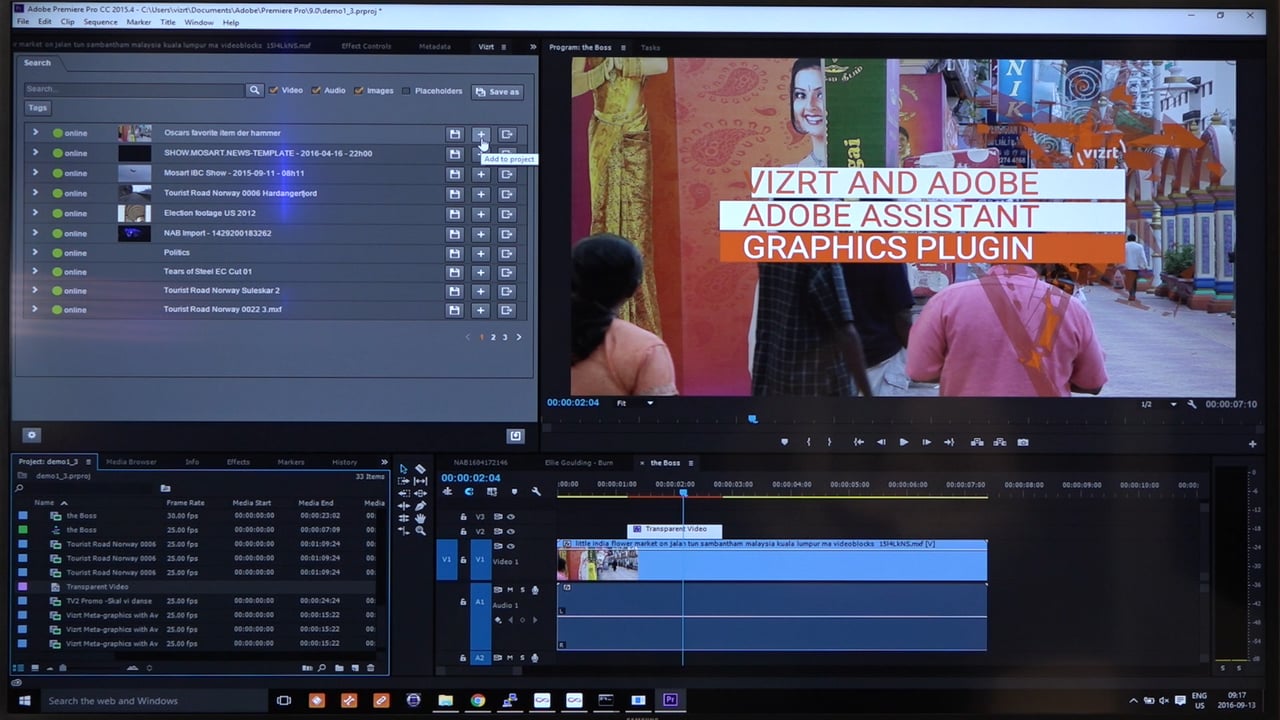Screen dimensions: 1280x720
Task: Uncheck the Video filter checkbox
Action: click(x=274, y=91)
